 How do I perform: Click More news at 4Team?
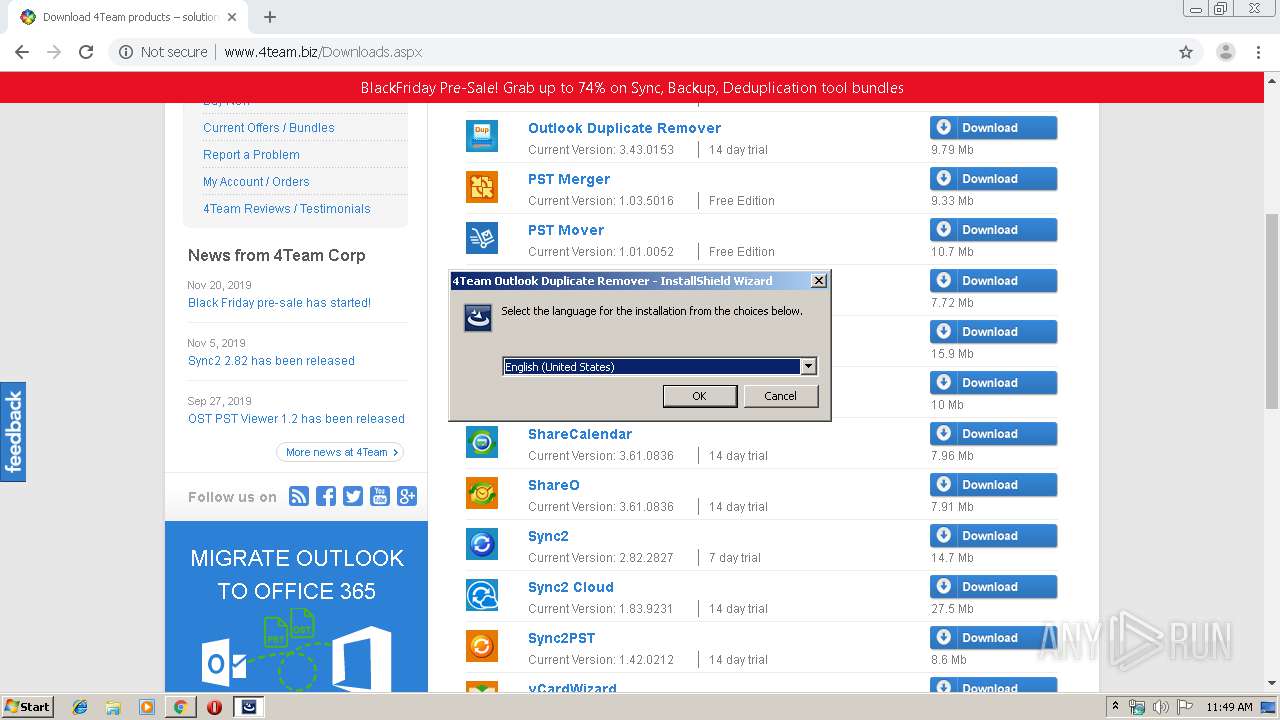340,452
